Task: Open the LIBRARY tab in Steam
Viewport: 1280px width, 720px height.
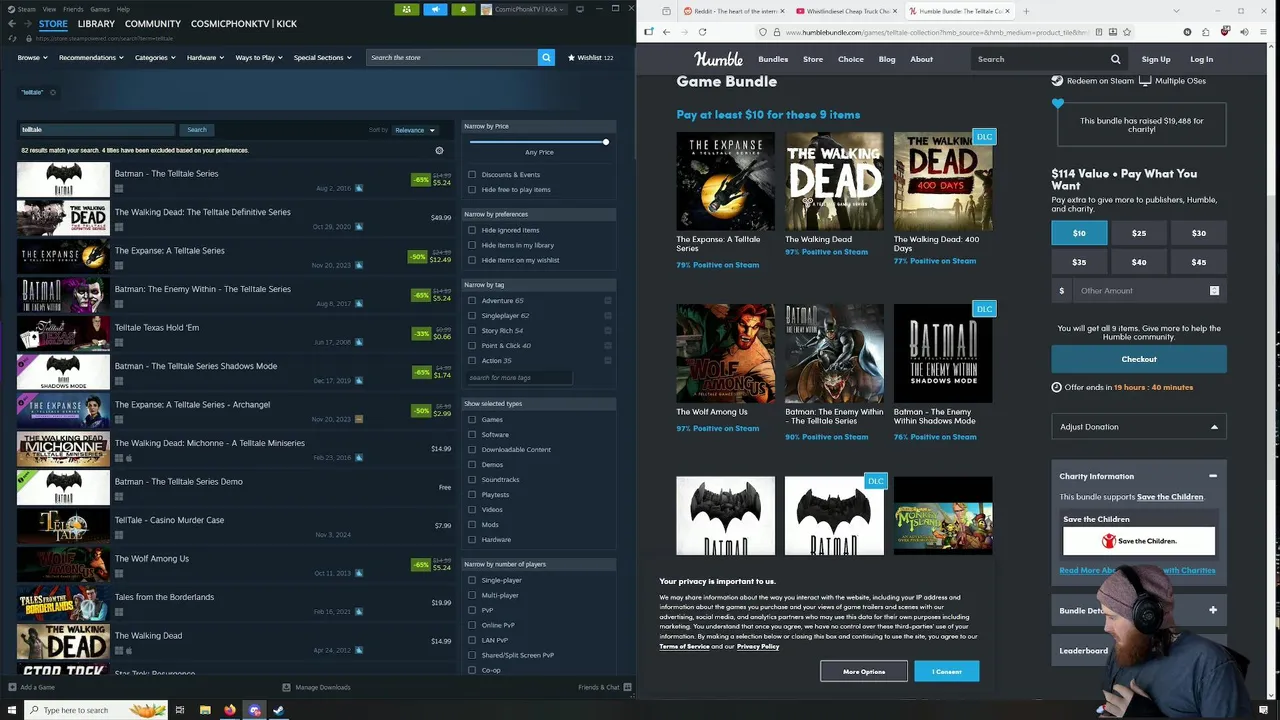Action: pyautogui.click(x=96, y=23)
